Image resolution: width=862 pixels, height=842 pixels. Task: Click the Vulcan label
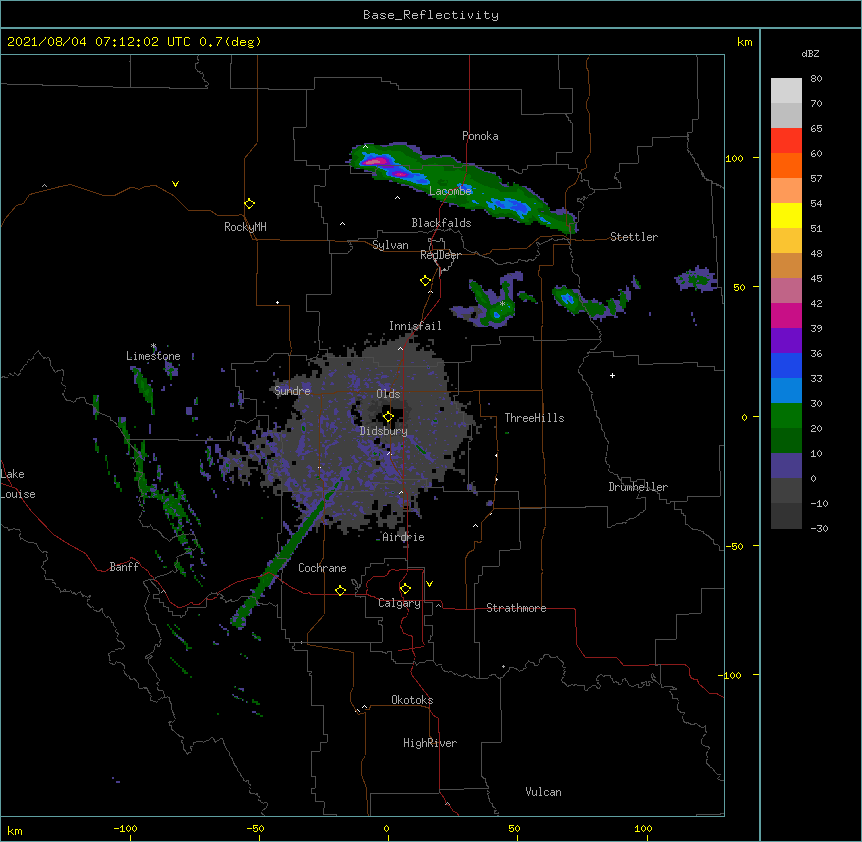pyautogui.click(x=543, y=792)
